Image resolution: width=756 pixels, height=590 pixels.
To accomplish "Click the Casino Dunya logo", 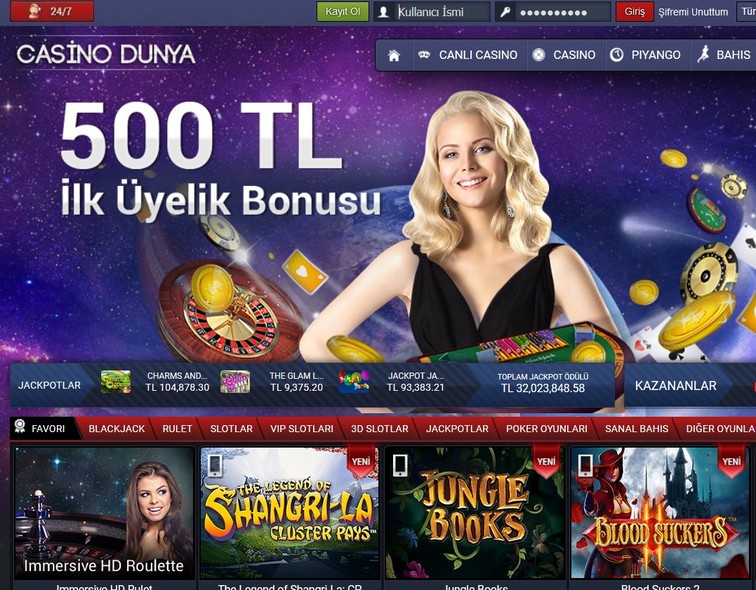I will pyautogui.click(x=106, y=54).
